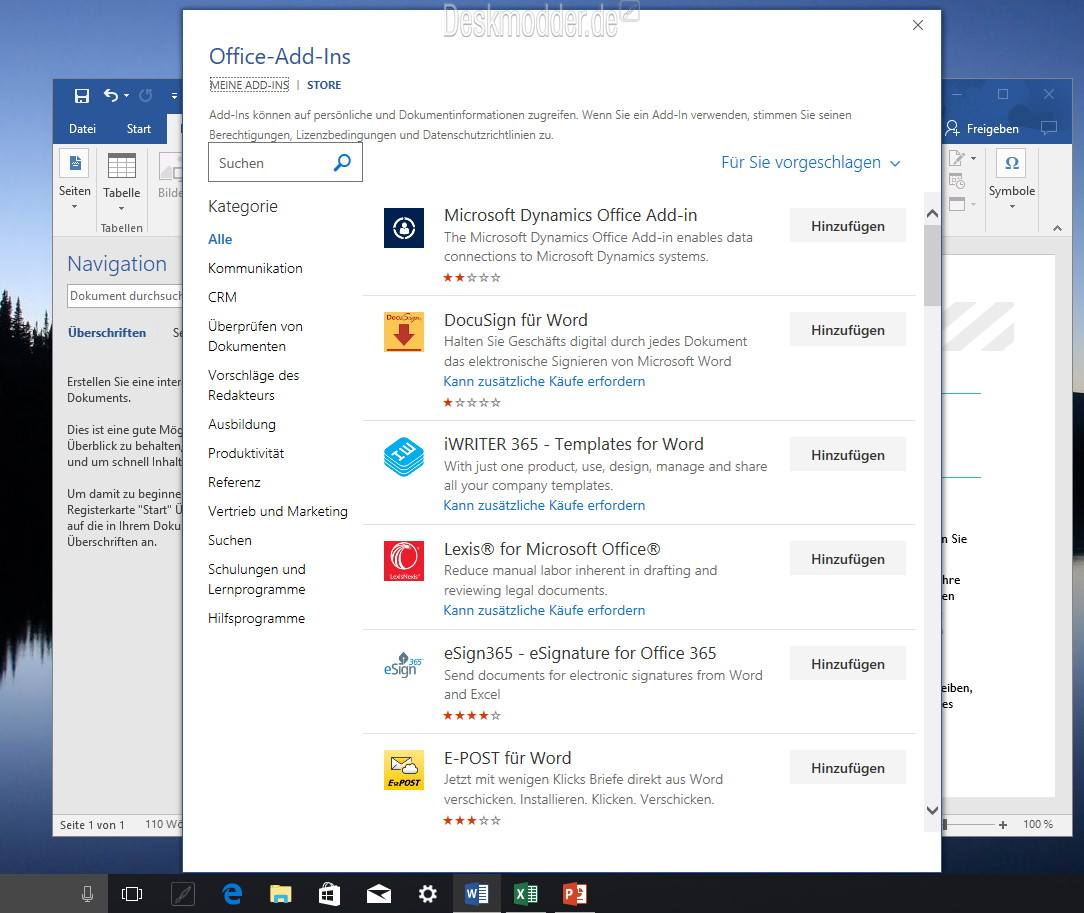Click the Undo arrow in quick access toolbar
1084x913 pixels.
click(111, 95)
